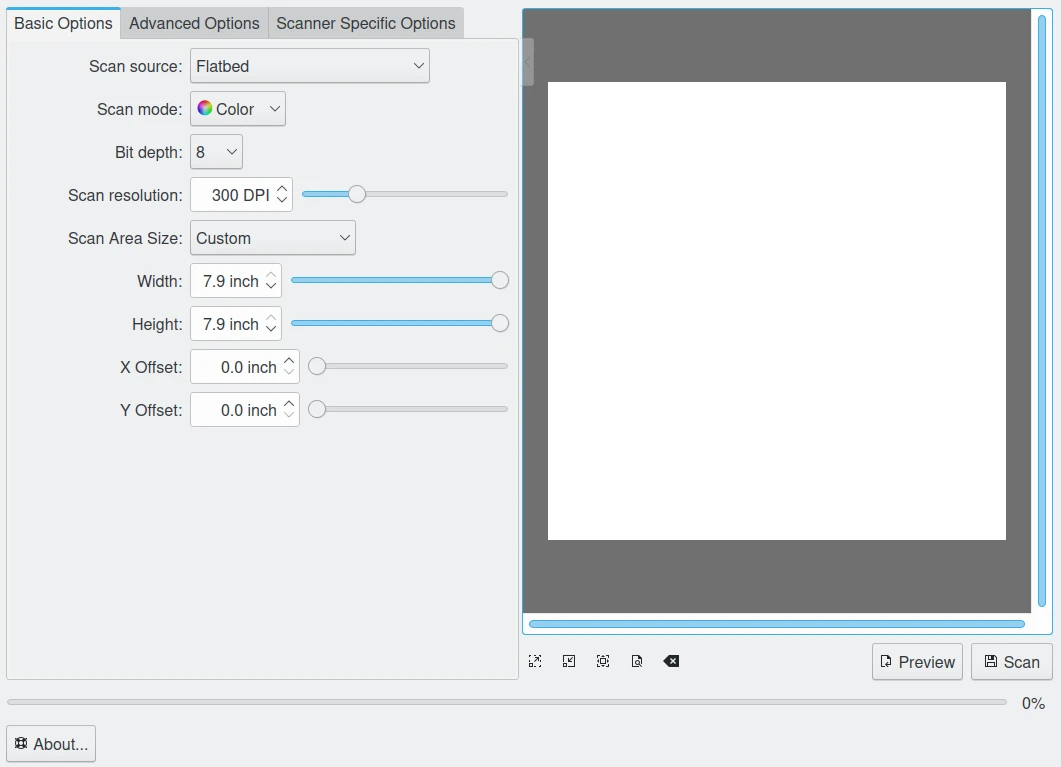Click the zoom out preview icon

click(x=569, y=661)
